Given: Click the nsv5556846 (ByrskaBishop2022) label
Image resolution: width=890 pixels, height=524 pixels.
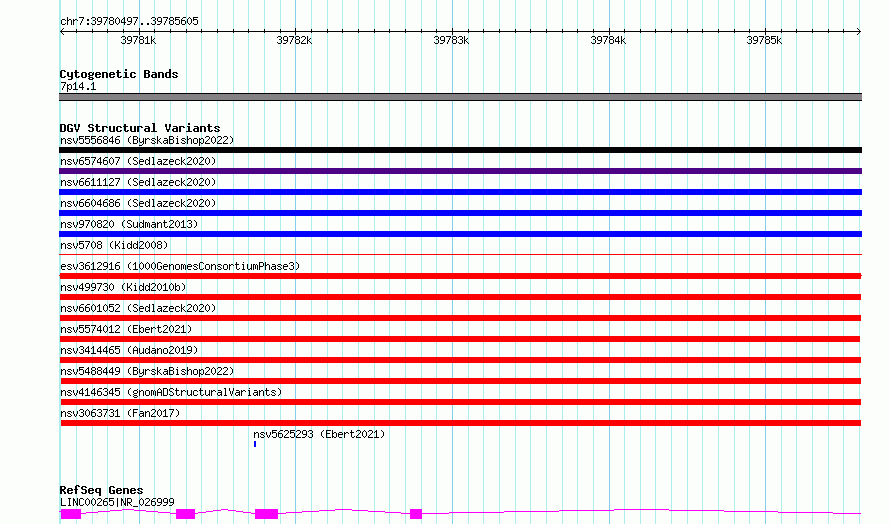Looking at the screenshot, I should click(x=147, y=140).
